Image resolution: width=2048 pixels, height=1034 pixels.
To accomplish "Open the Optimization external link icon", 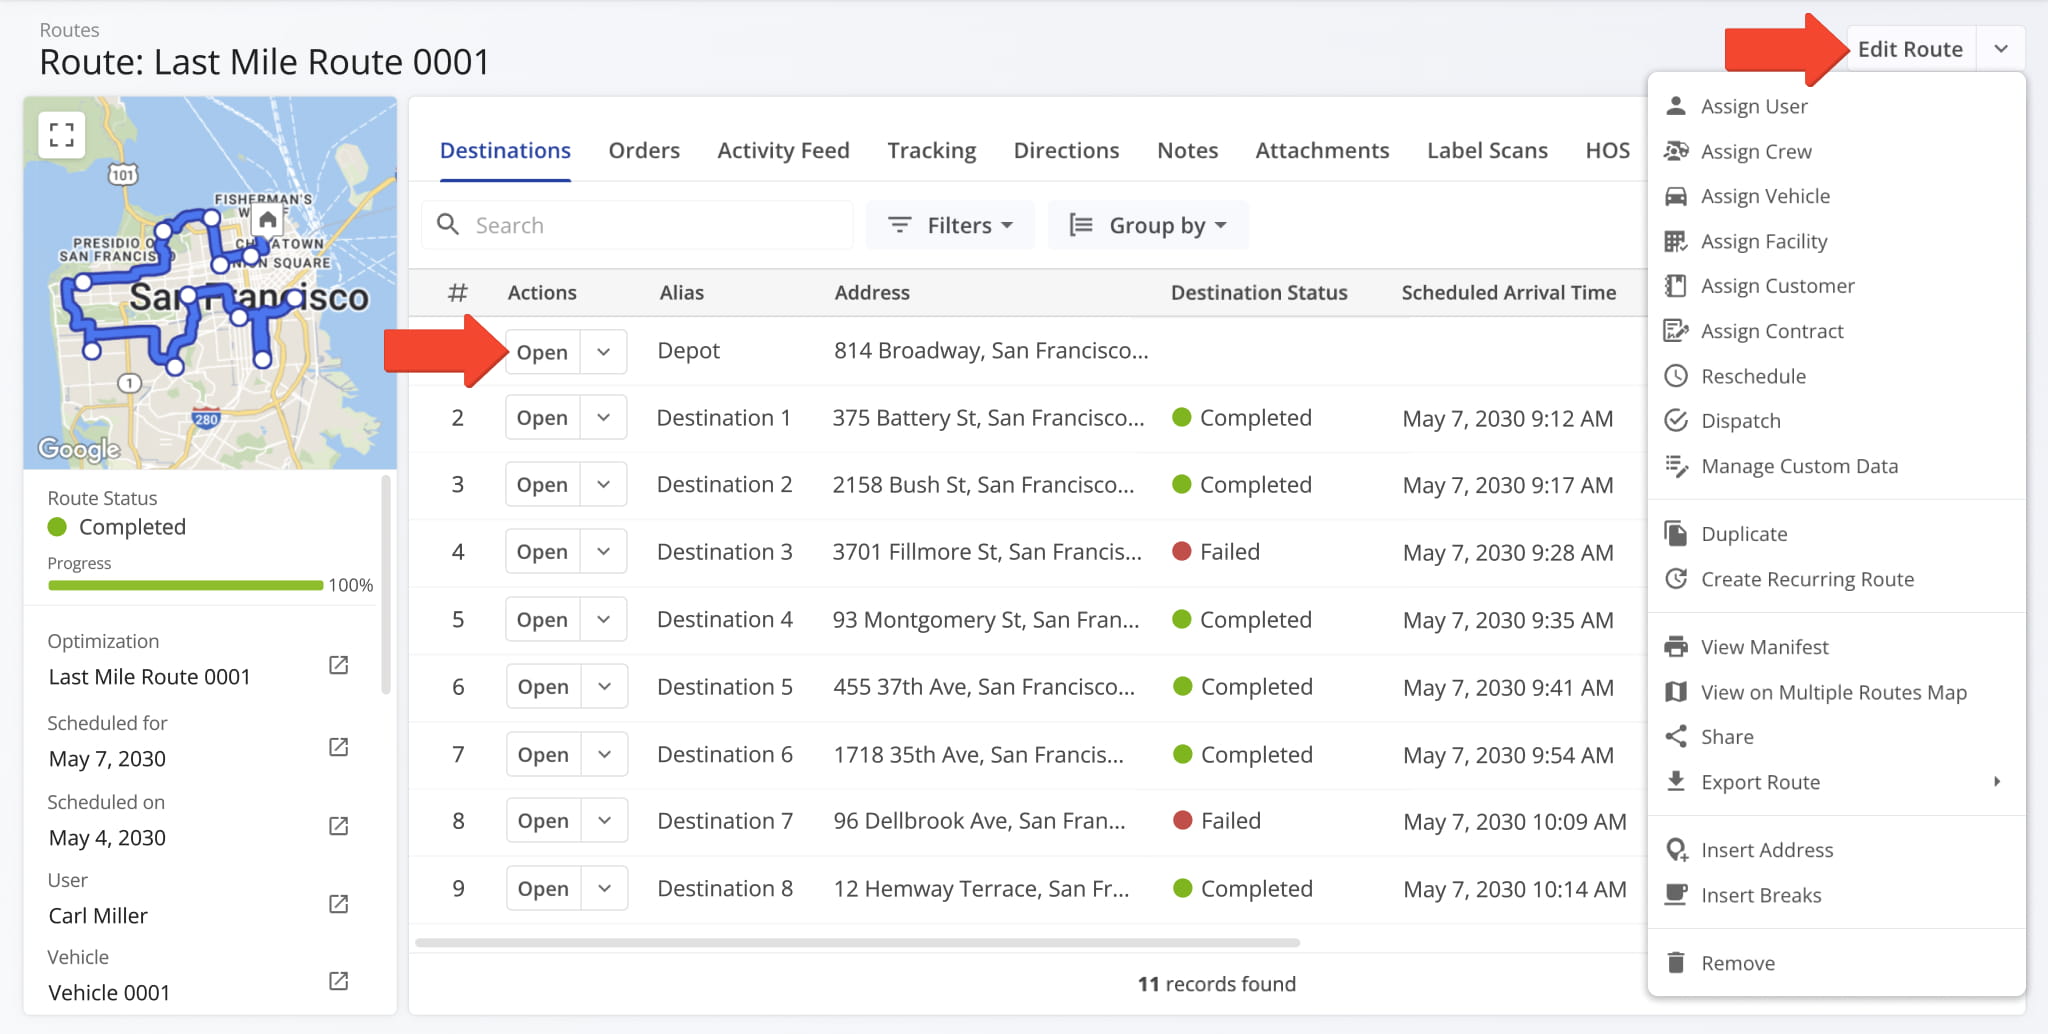I will (339, 665).
